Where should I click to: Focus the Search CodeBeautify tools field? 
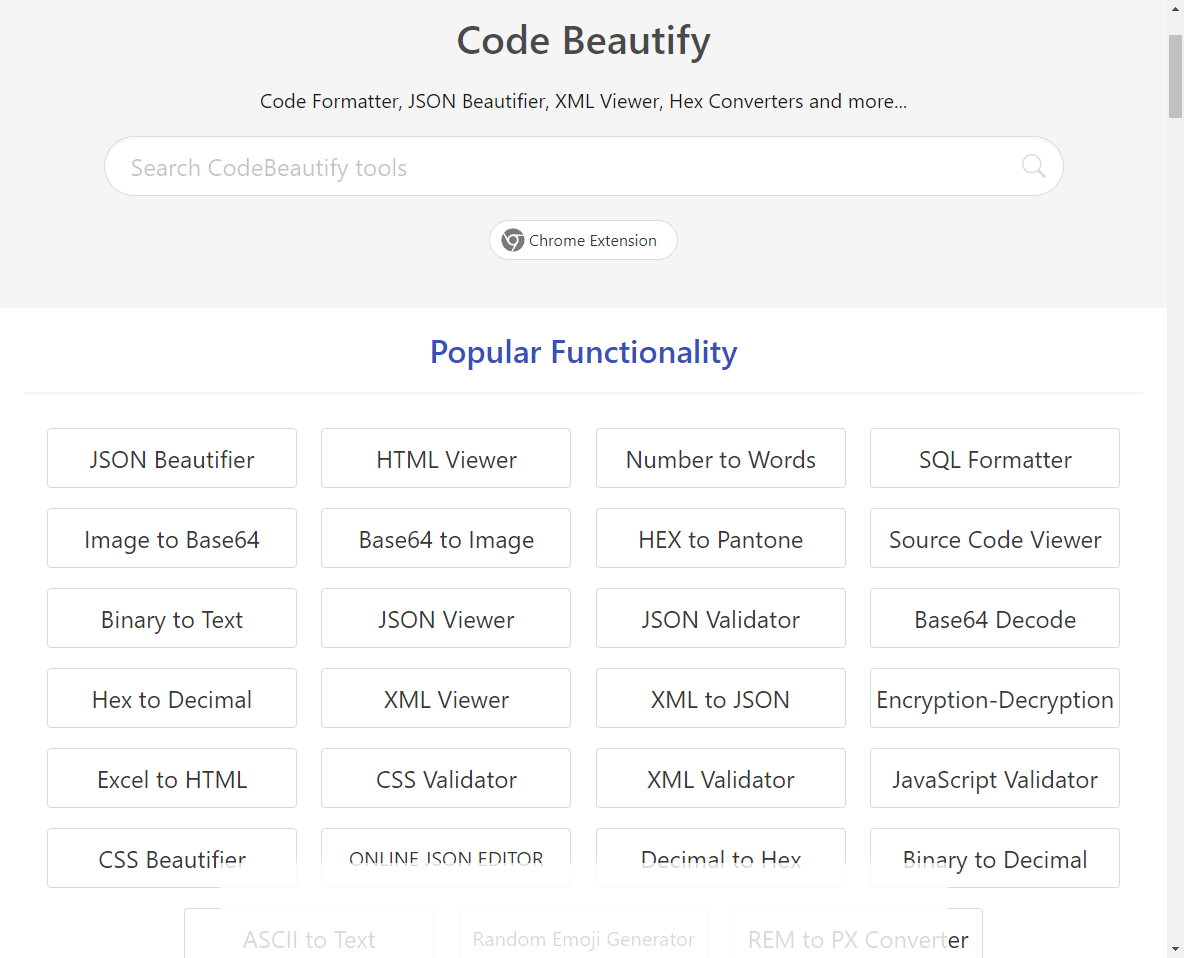point(560,167)
